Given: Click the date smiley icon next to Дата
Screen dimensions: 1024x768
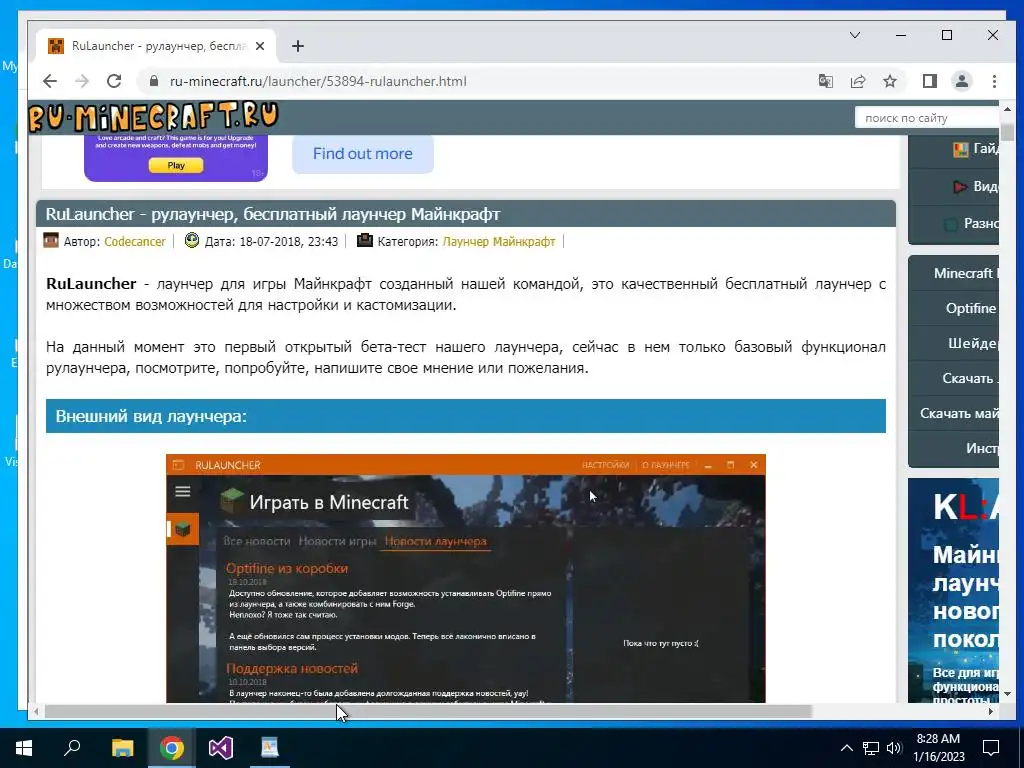Looking at the screenshot, I should (191, 240).
